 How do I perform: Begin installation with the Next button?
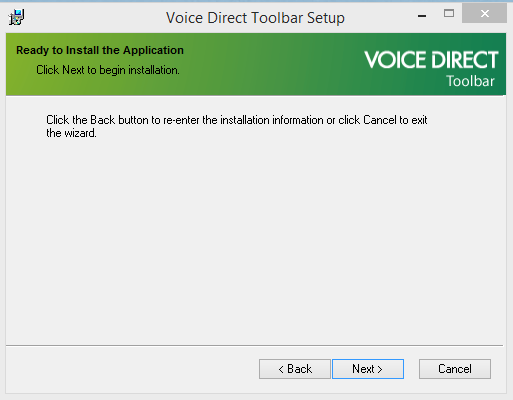[x=368, y=369]
